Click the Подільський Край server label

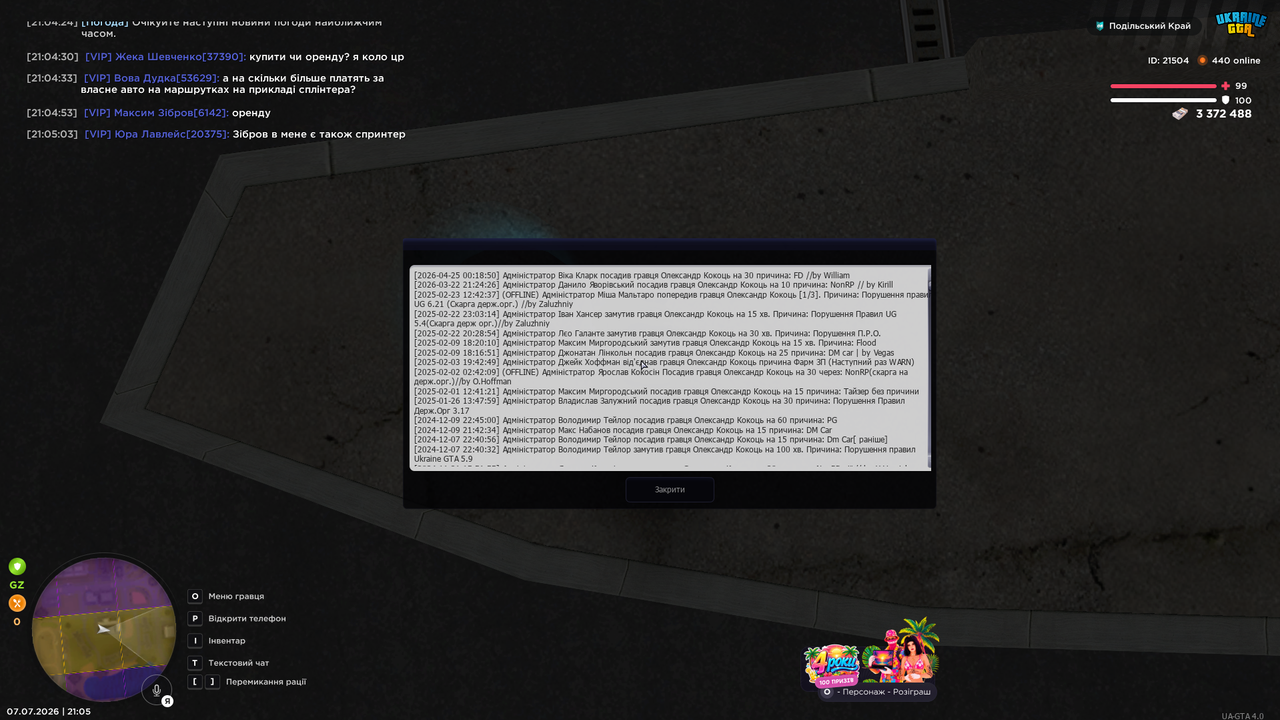click(1150, 26)
